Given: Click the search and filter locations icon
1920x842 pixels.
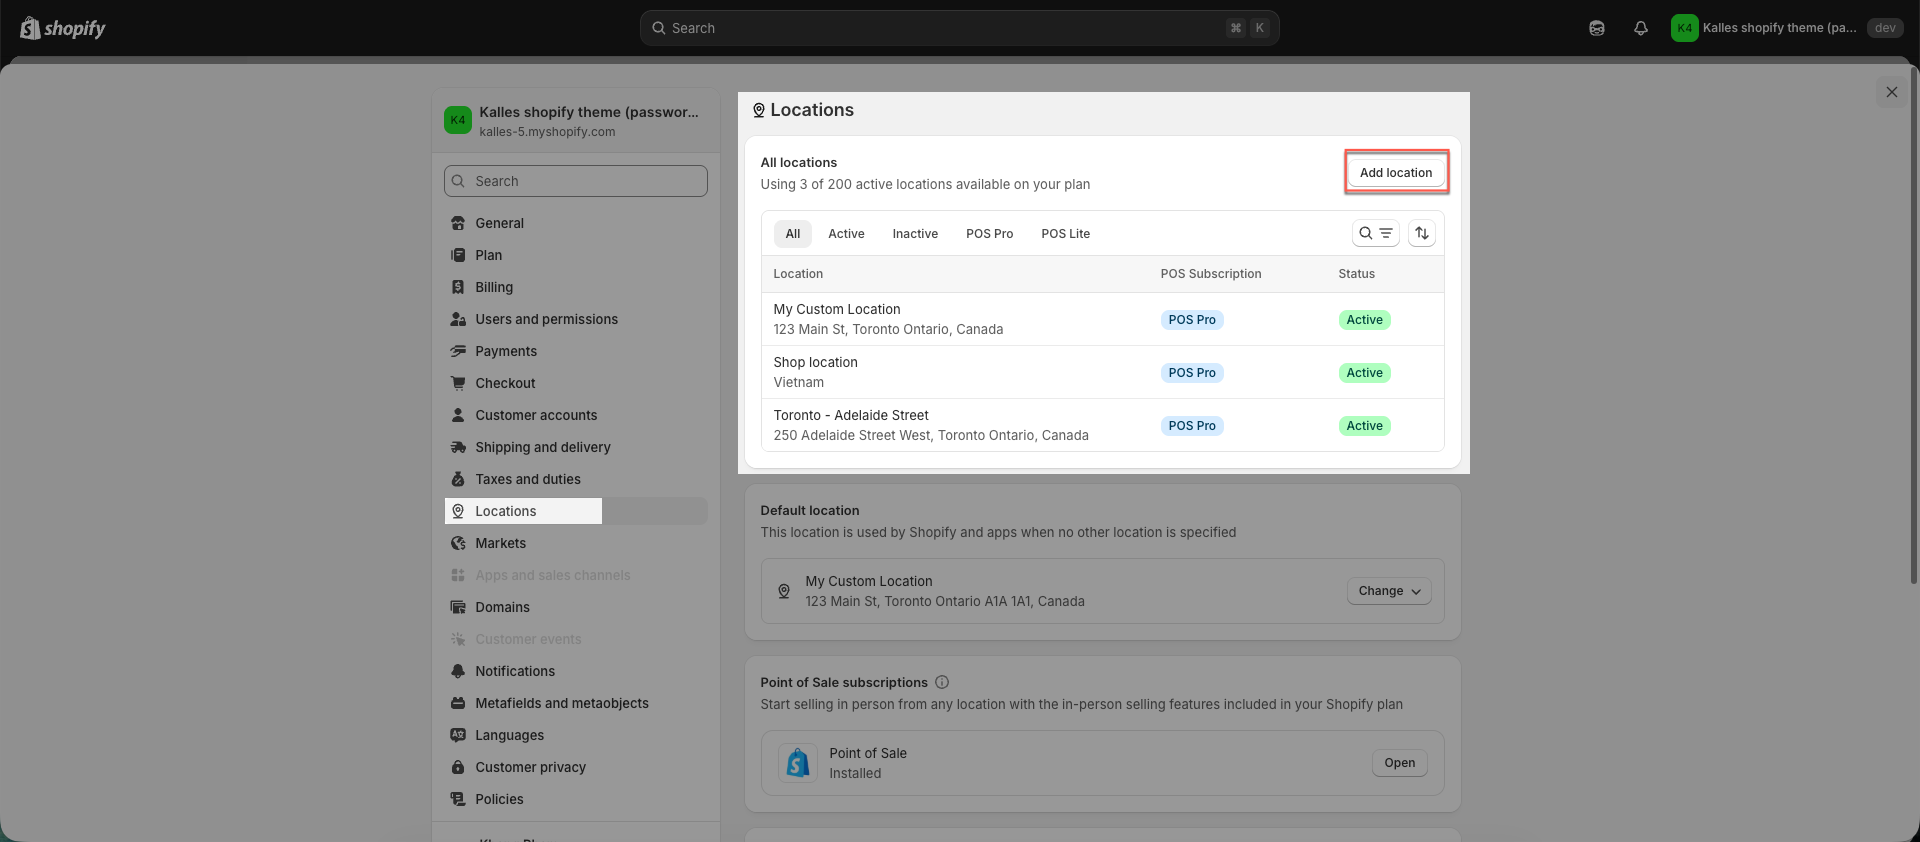Looking at the screenshot, I should coord(1375,233).
